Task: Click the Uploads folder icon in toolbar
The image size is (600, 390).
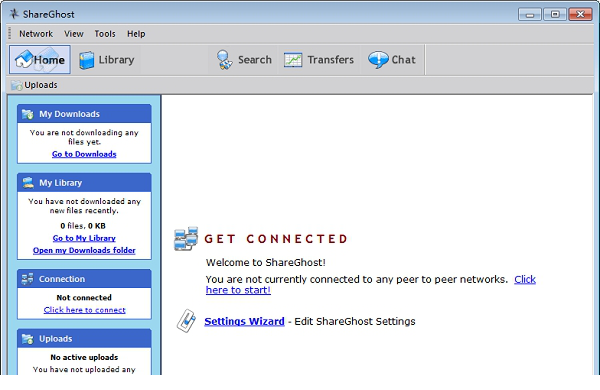Action: pos(16,85)
